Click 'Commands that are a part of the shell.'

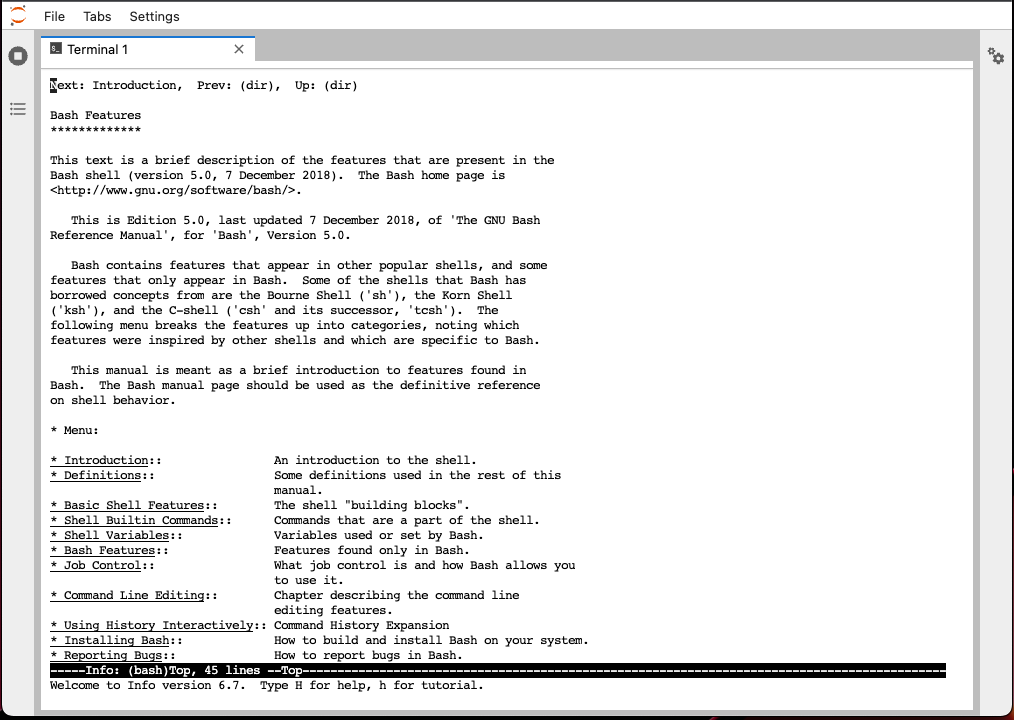pyautogui.click(x=406, y=520)
